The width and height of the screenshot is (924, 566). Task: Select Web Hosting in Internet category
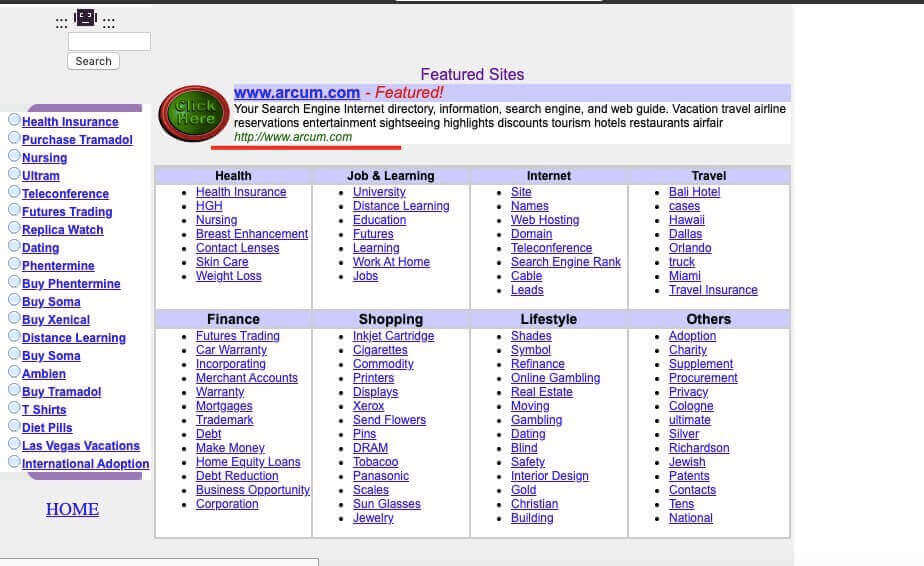click(x=545, y=220)
